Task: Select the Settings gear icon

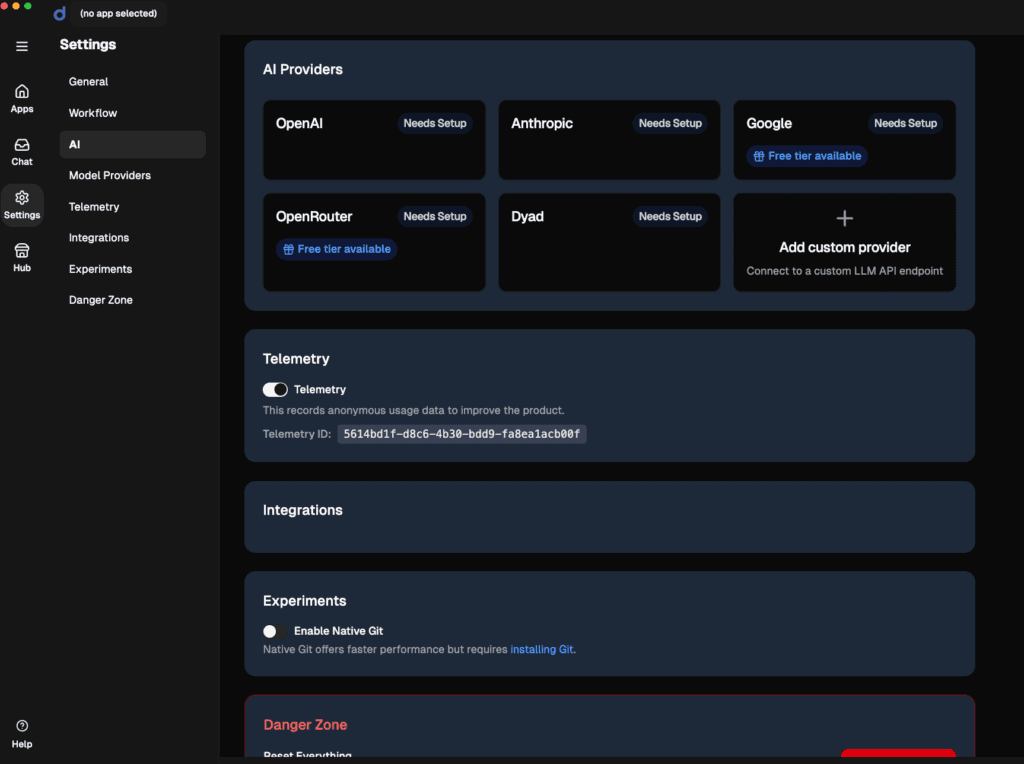Action: click(22, 197)
